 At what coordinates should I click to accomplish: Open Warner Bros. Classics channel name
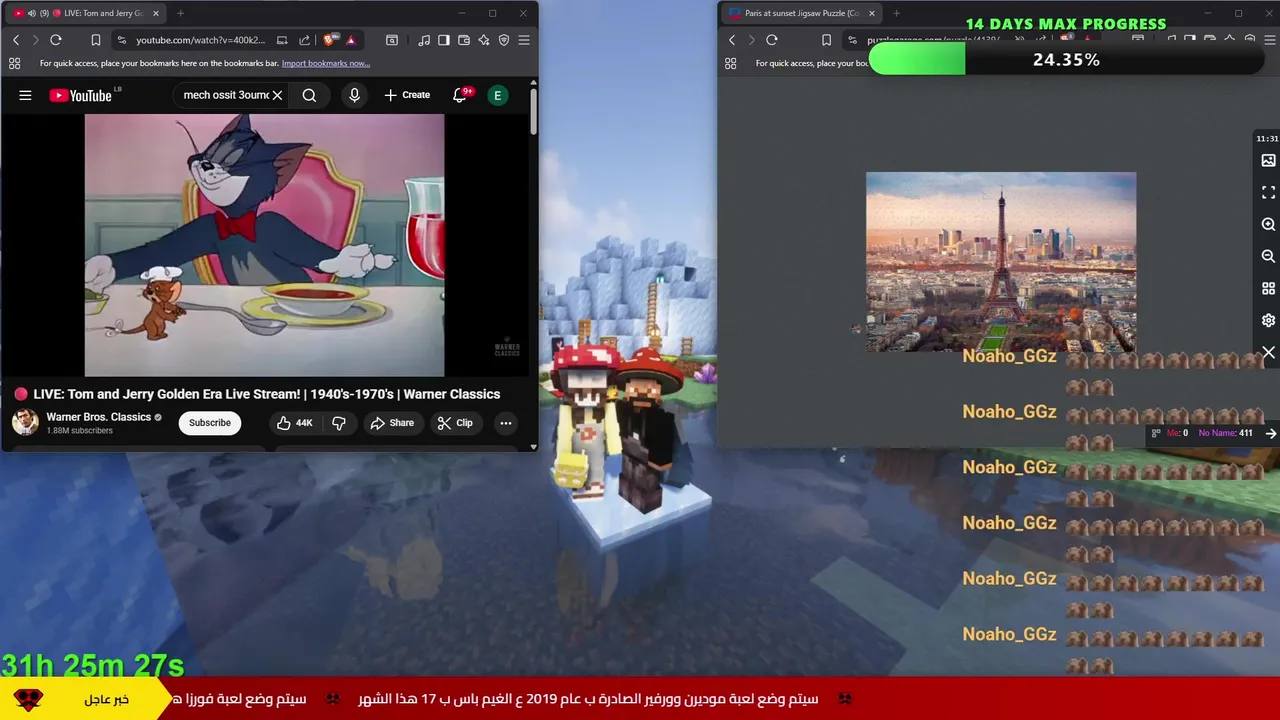[x=98, y=417]
